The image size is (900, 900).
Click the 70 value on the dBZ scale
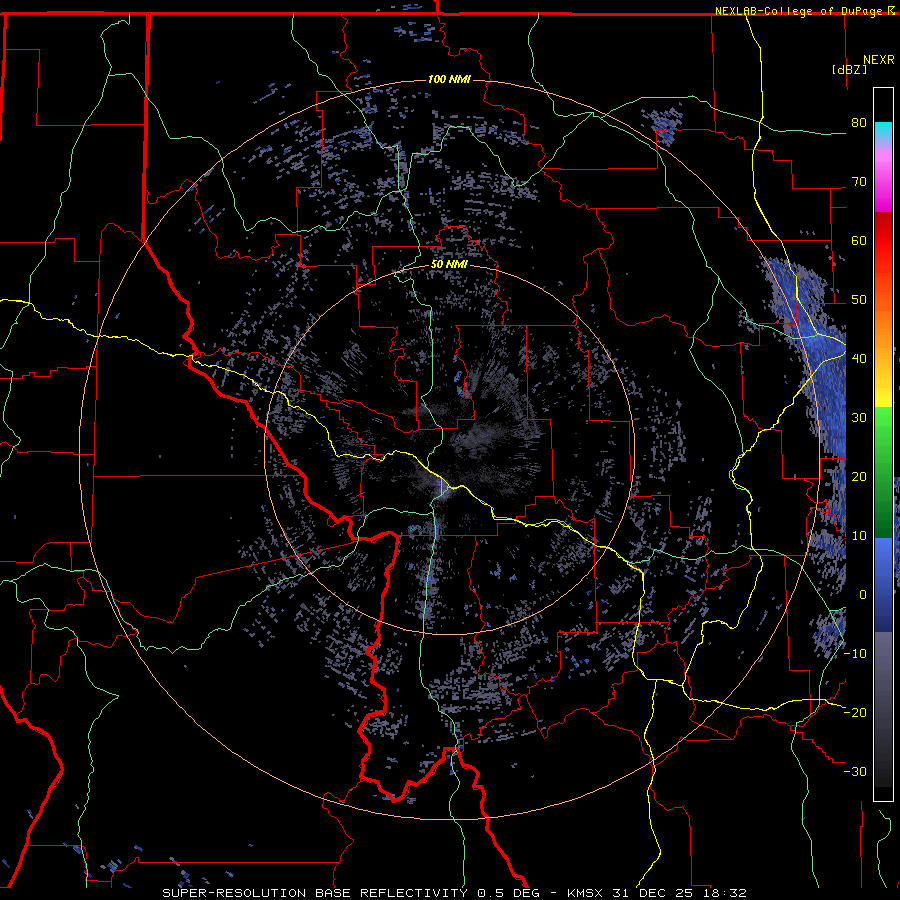pos(859,182)
